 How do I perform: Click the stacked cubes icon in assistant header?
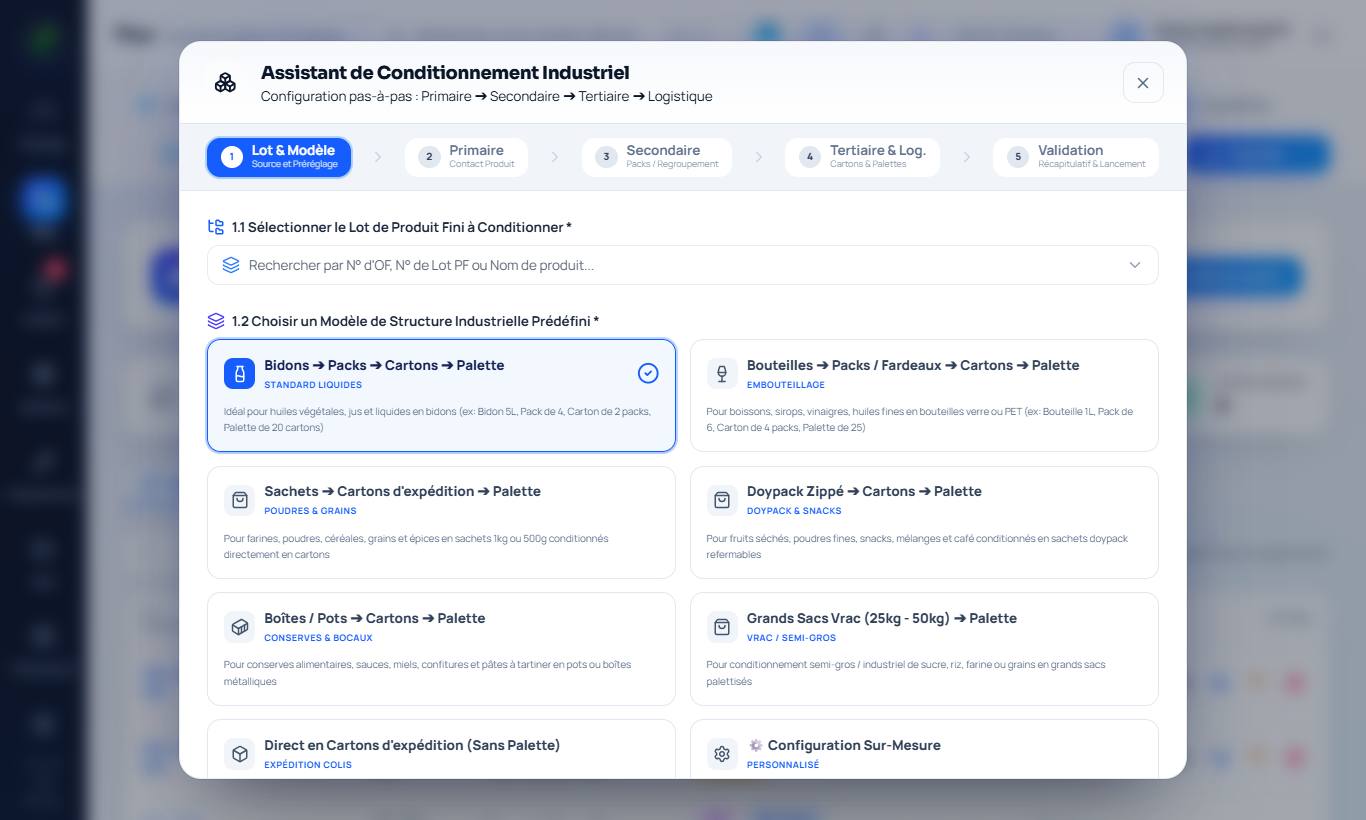pos(225,83)
